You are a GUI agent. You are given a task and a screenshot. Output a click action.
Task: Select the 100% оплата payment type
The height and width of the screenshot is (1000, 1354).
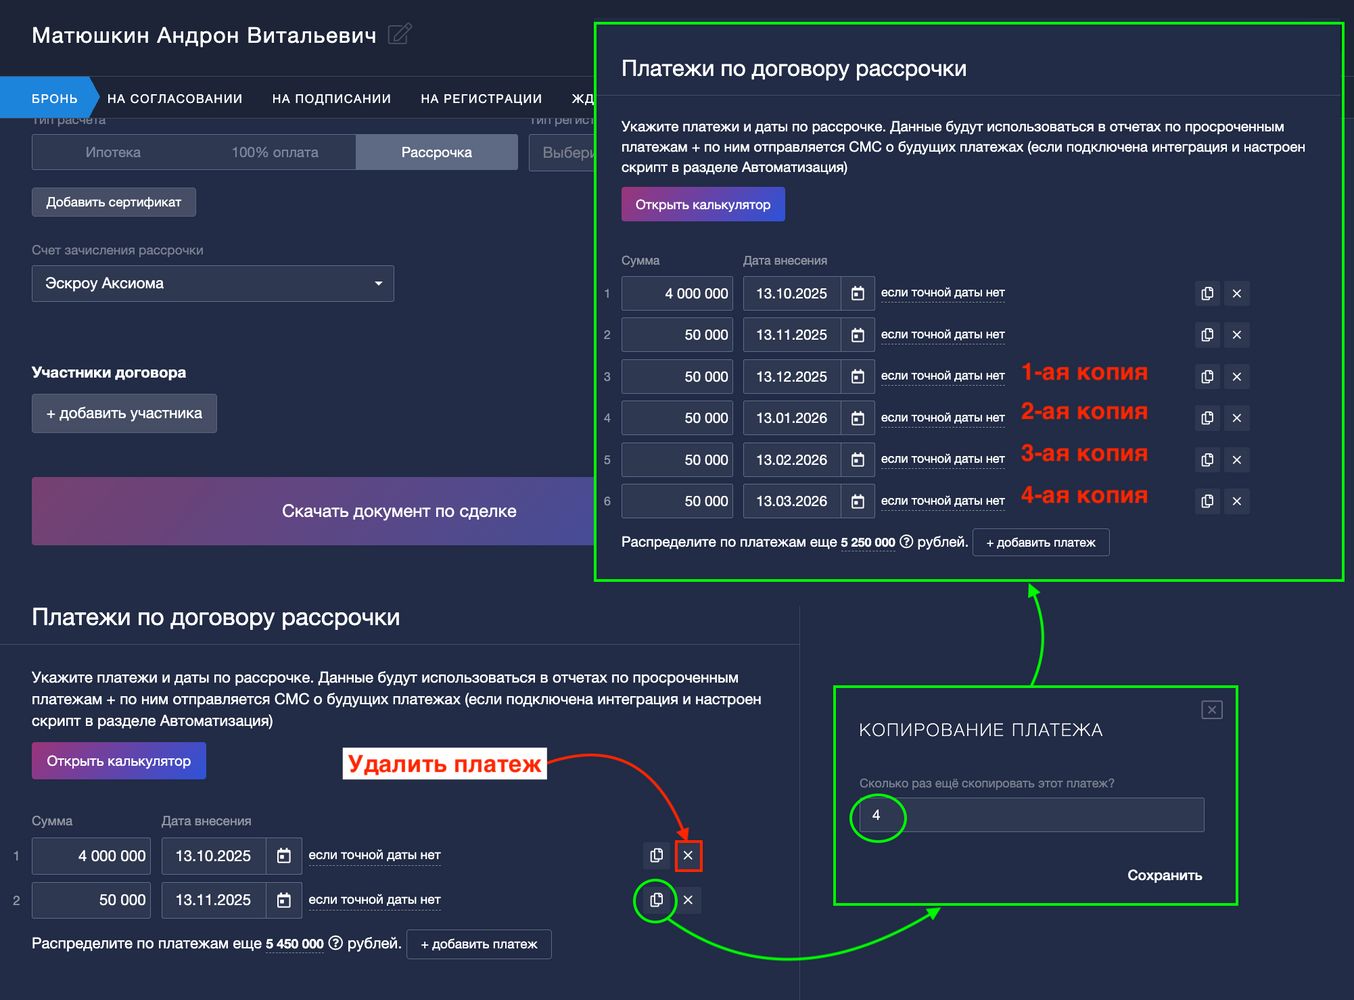[x=275, y=152]
